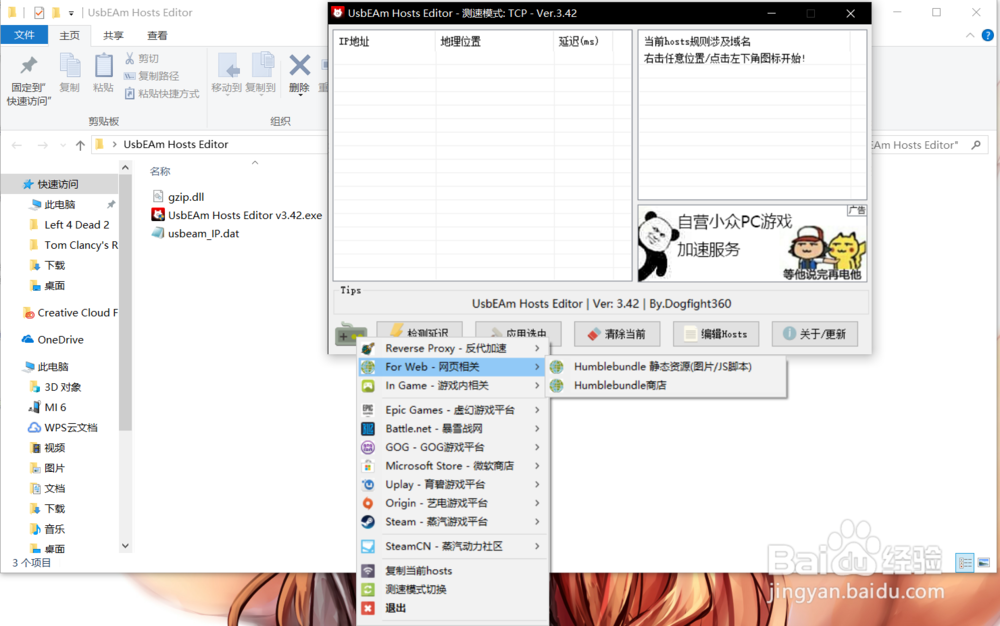
Task: Click the SteamCN icon
Action: [x=368, y=546]
